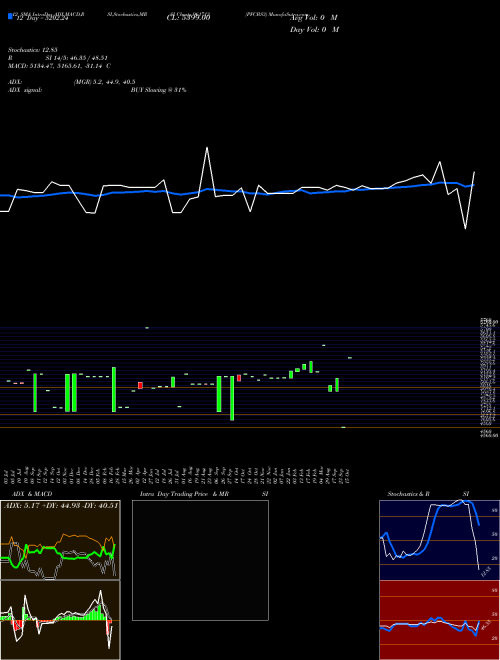This screenshot has height=660, width=500.
Task: Select the 'Avg Vol: 0 M' text
Action: [x=314, y=18]
